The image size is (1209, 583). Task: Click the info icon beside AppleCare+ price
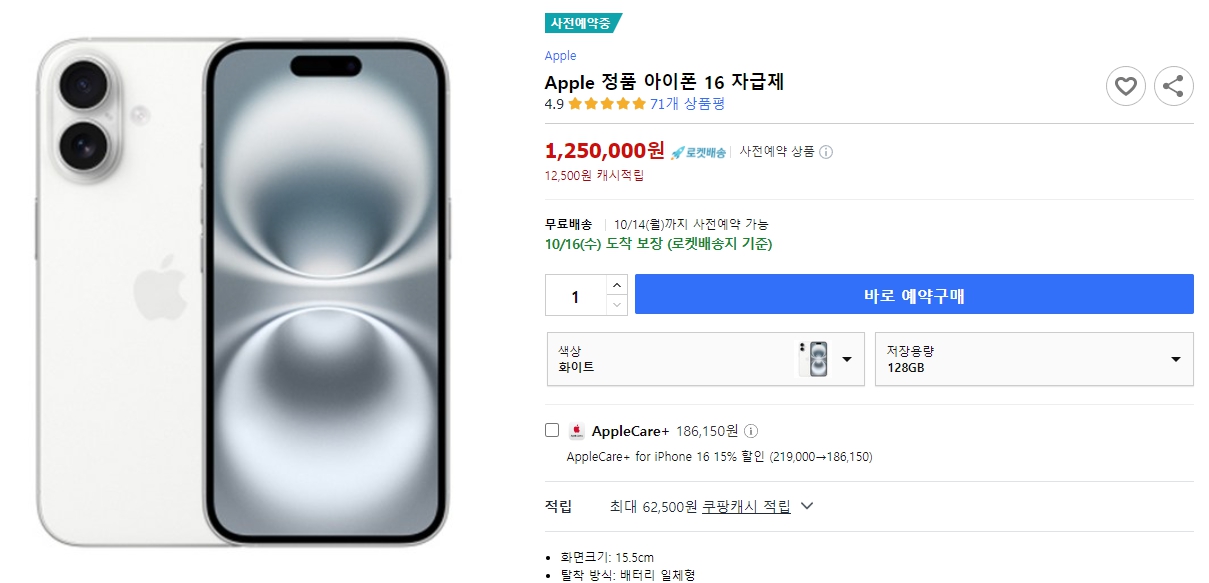[751, 430]
